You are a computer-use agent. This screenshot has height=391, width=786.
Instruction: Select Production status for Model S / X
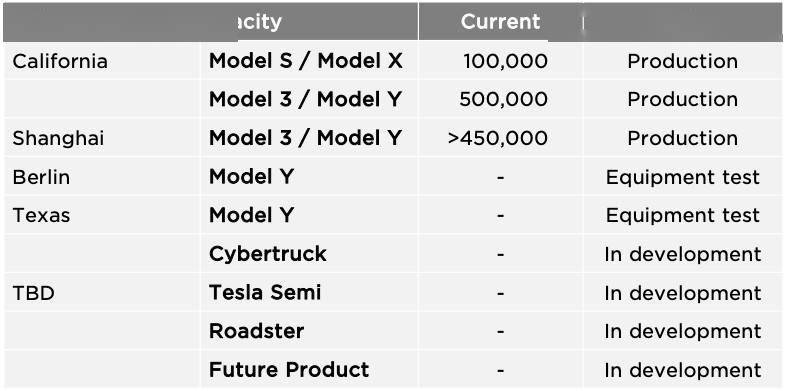(683, 61)
